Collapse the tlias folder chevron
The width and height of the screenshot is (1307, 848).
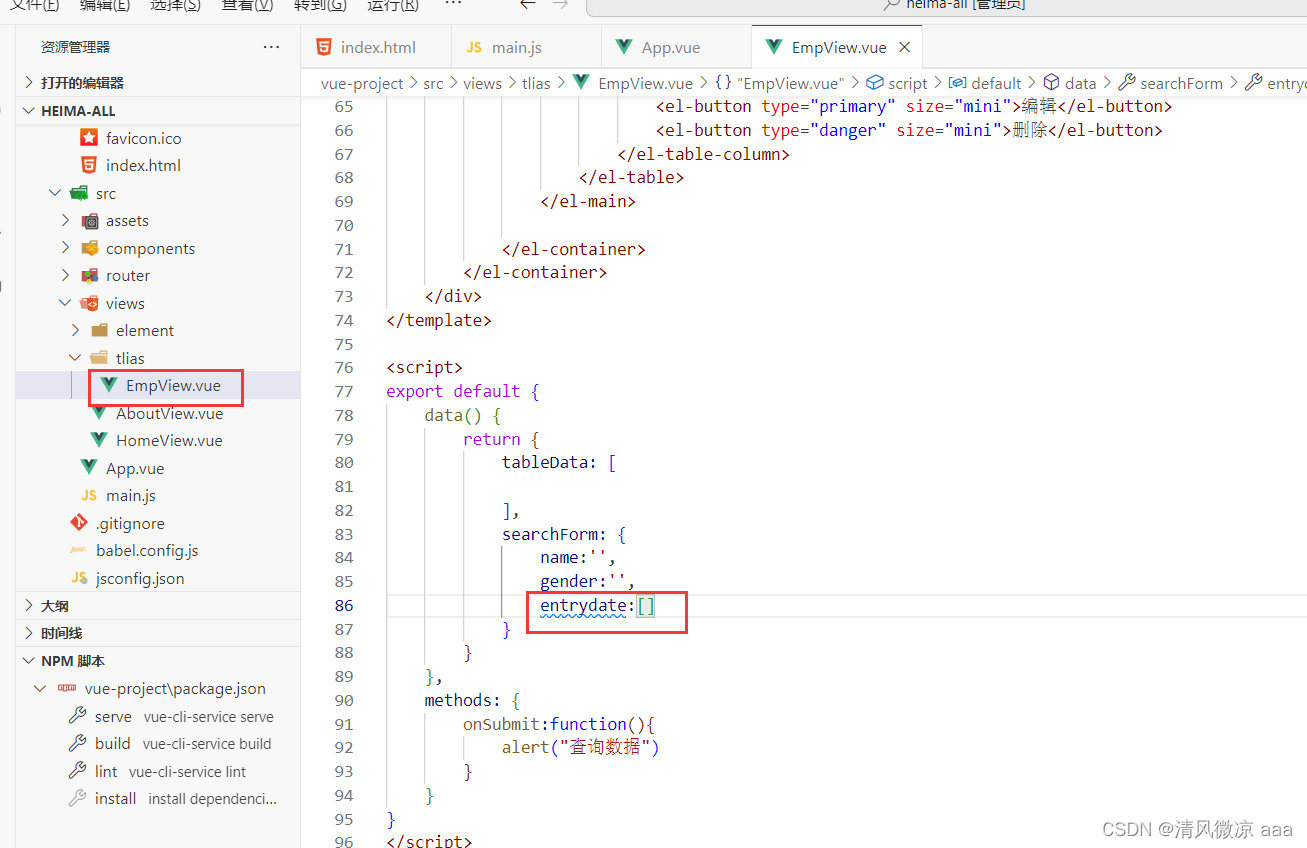pyautogui.click(x=76, y=358)
